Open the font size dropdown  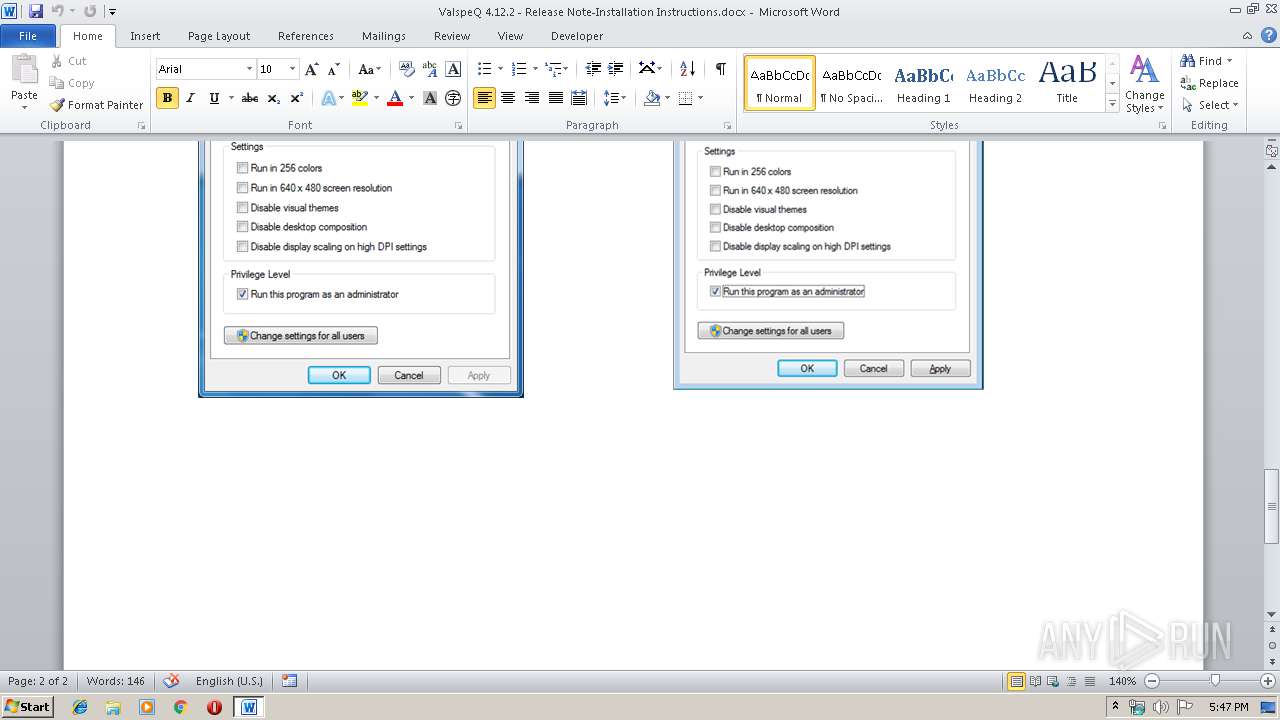(x=292, y=69)
